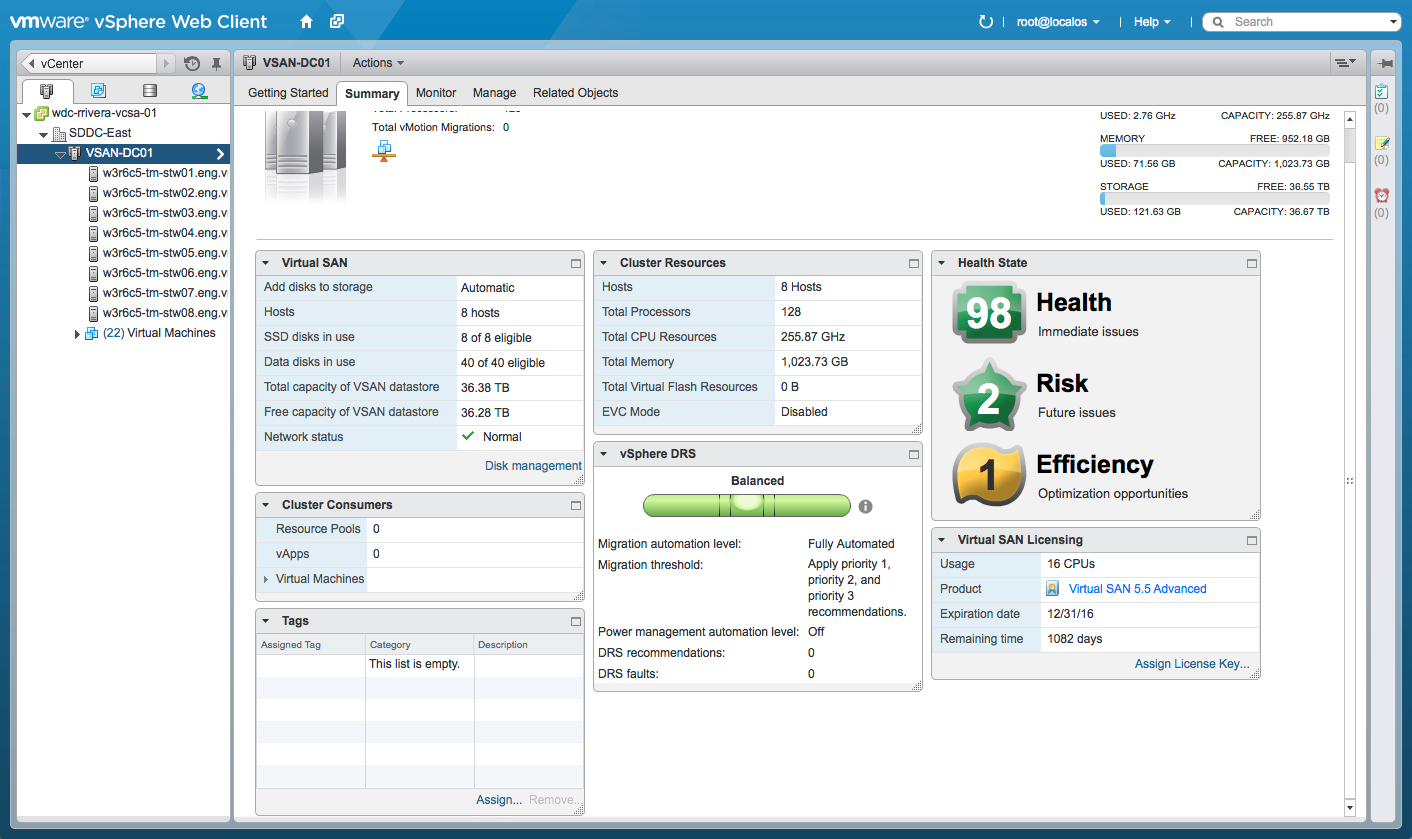The width and height of the screenshot is (1412, 839).
Task: Click the DRS Balanced level indicator
Action: (746, 504)
